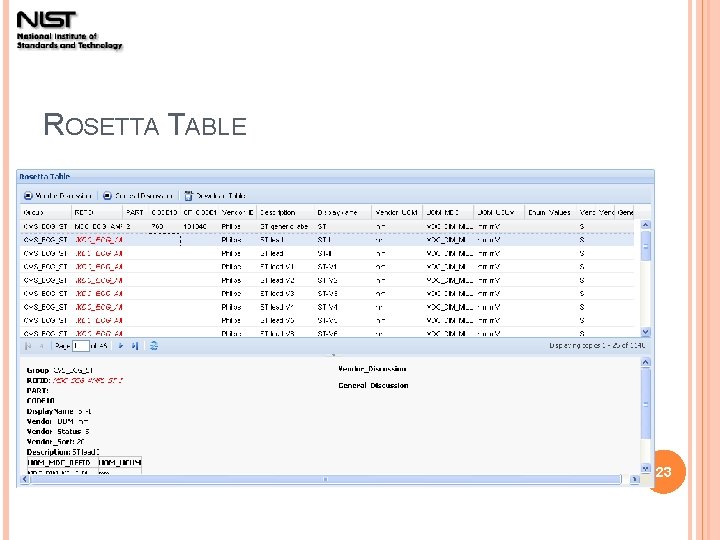Select the 'ST lead II' description cell

tap(285, 253)
